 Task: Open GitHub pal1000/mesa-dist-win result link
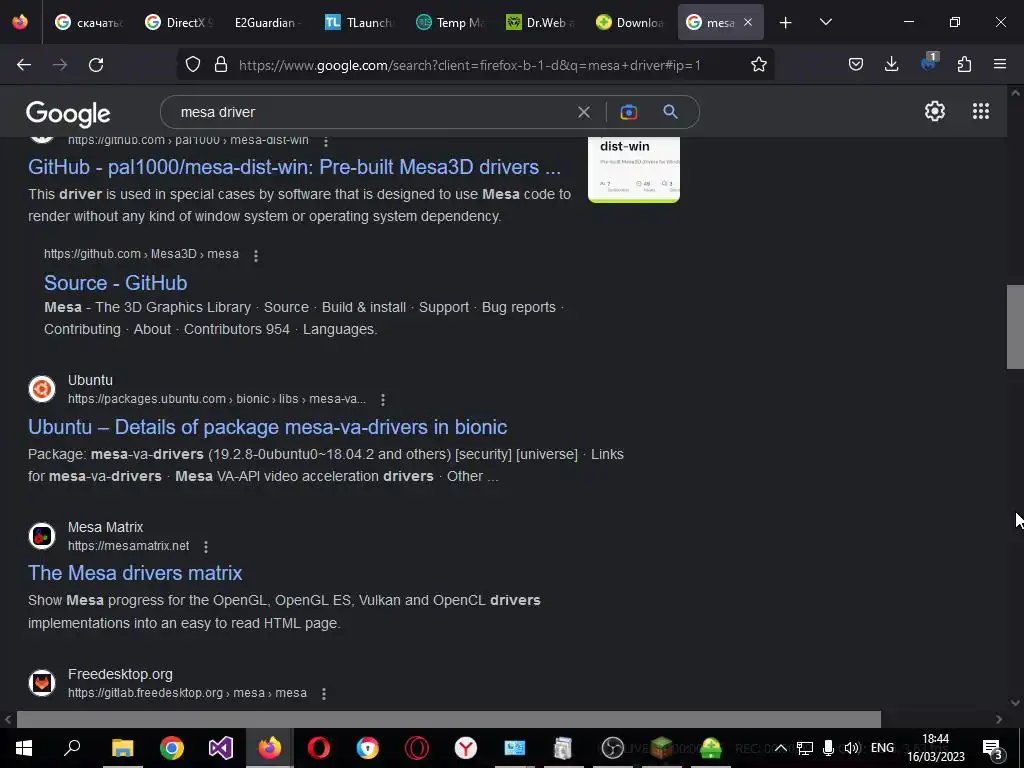coord(294,167)
